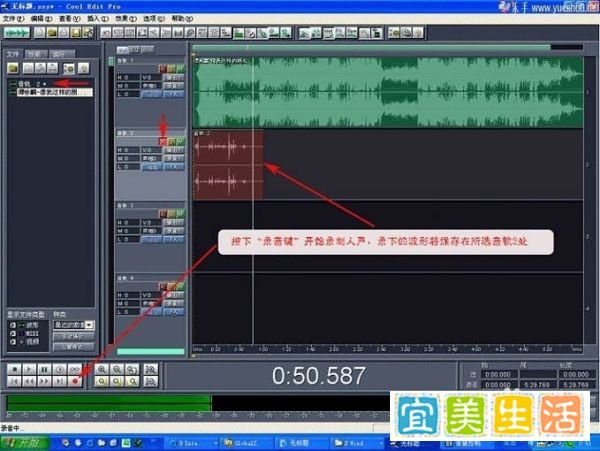Open the 效果 menu
The width and height of the screenshot is (600, 451).
(126, 18)
